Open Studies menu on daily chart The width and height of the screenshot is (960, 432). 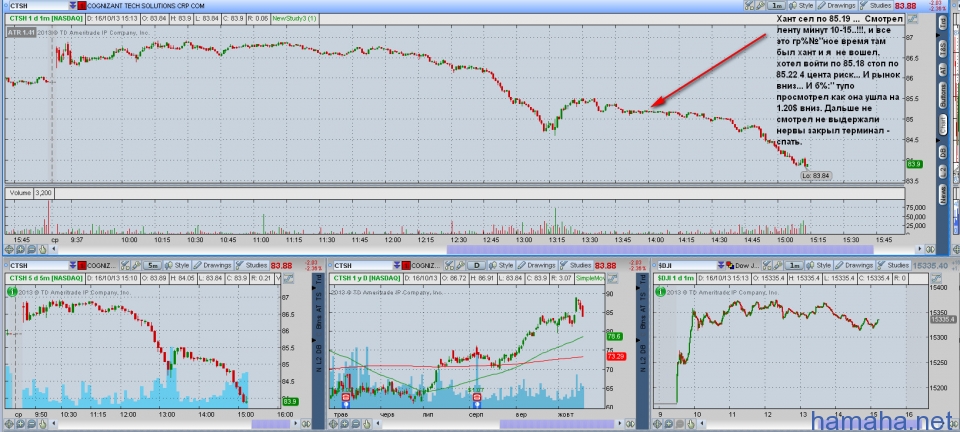[x=576, y=266]
